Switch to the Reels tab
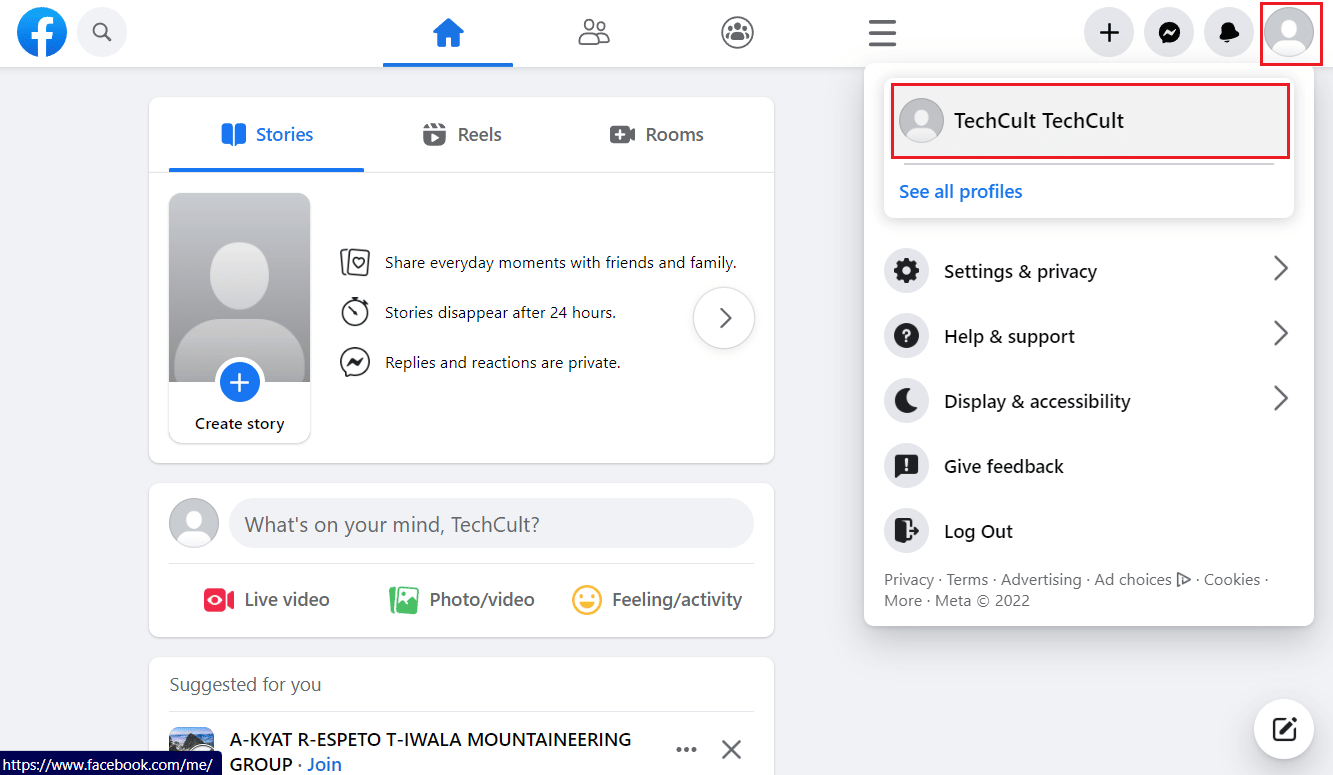 pos(461,134)
